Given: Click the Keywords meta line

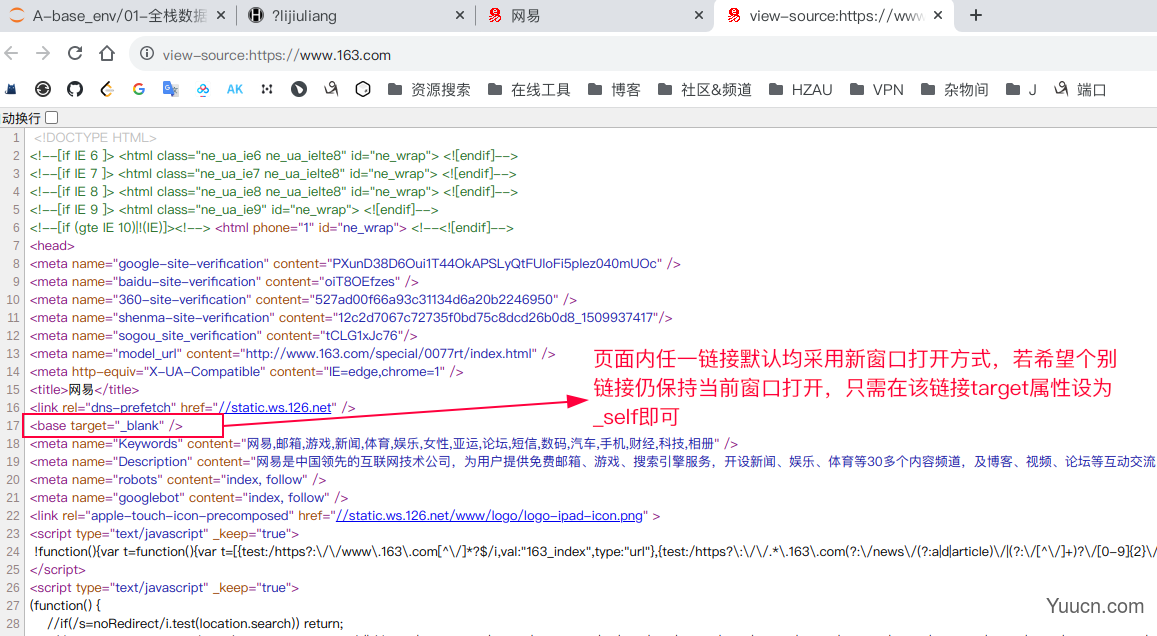Looking at the screenshot, I should click(384, 443).
